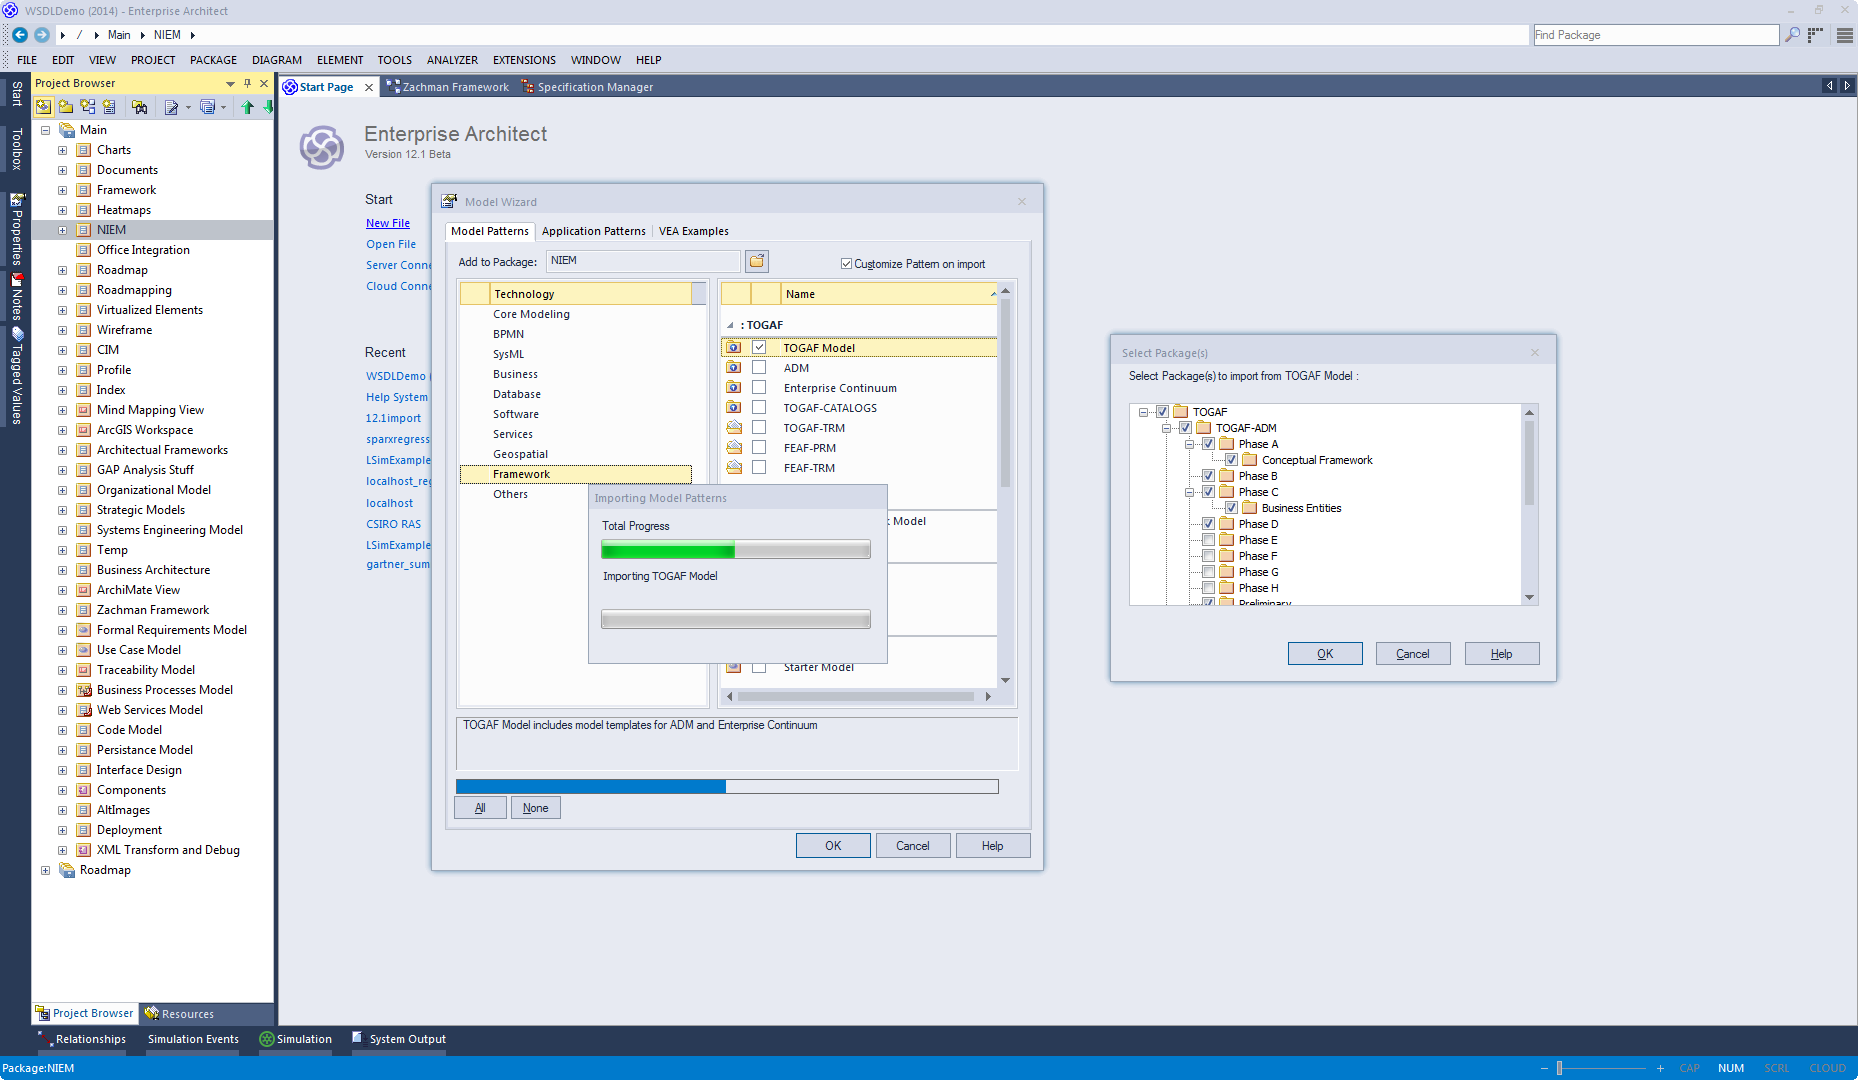Click the New Package folder icon

coord(66,107)
